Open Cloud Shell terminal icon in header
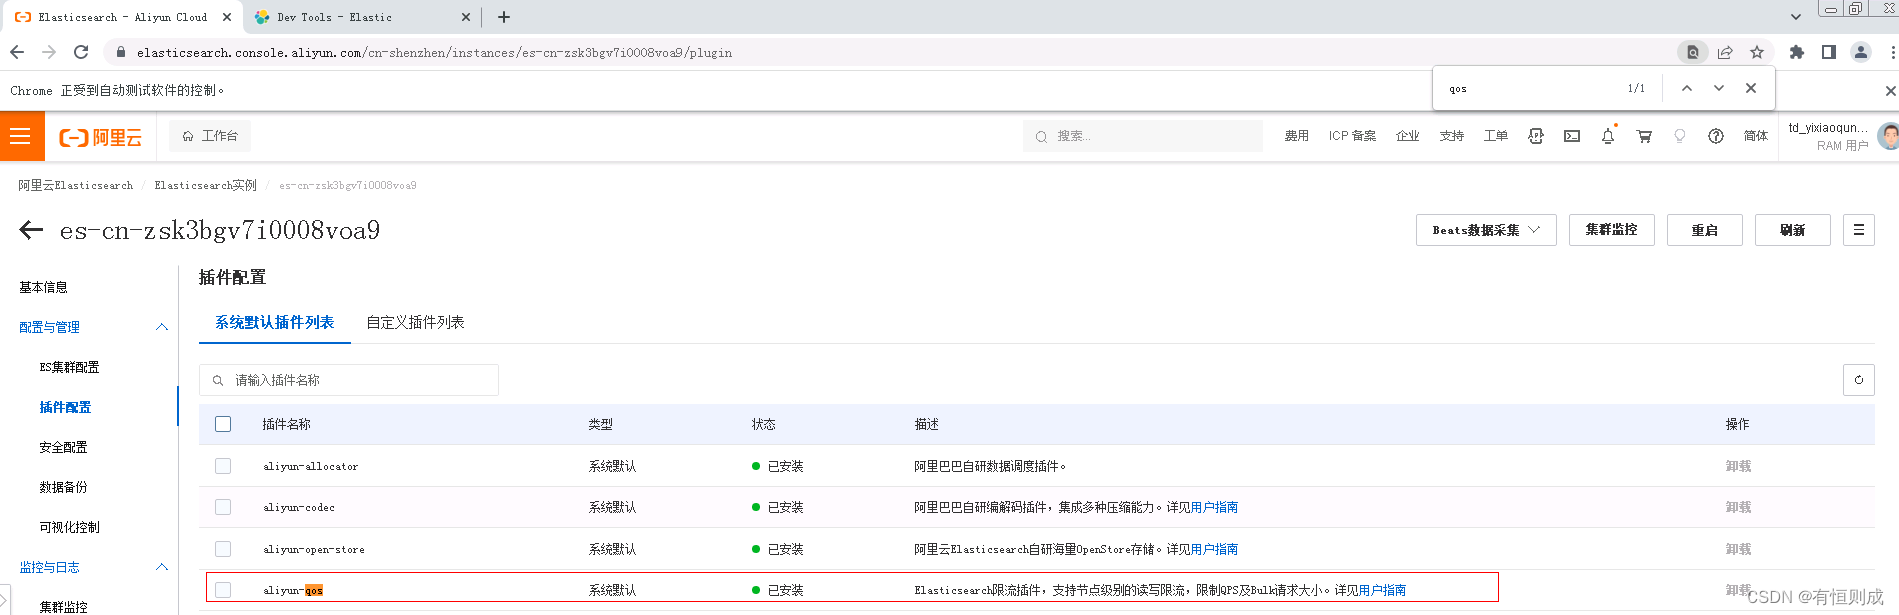The height and width of the screenshot is (615, 1899). pyautogui.click(x=1572, y=136)
